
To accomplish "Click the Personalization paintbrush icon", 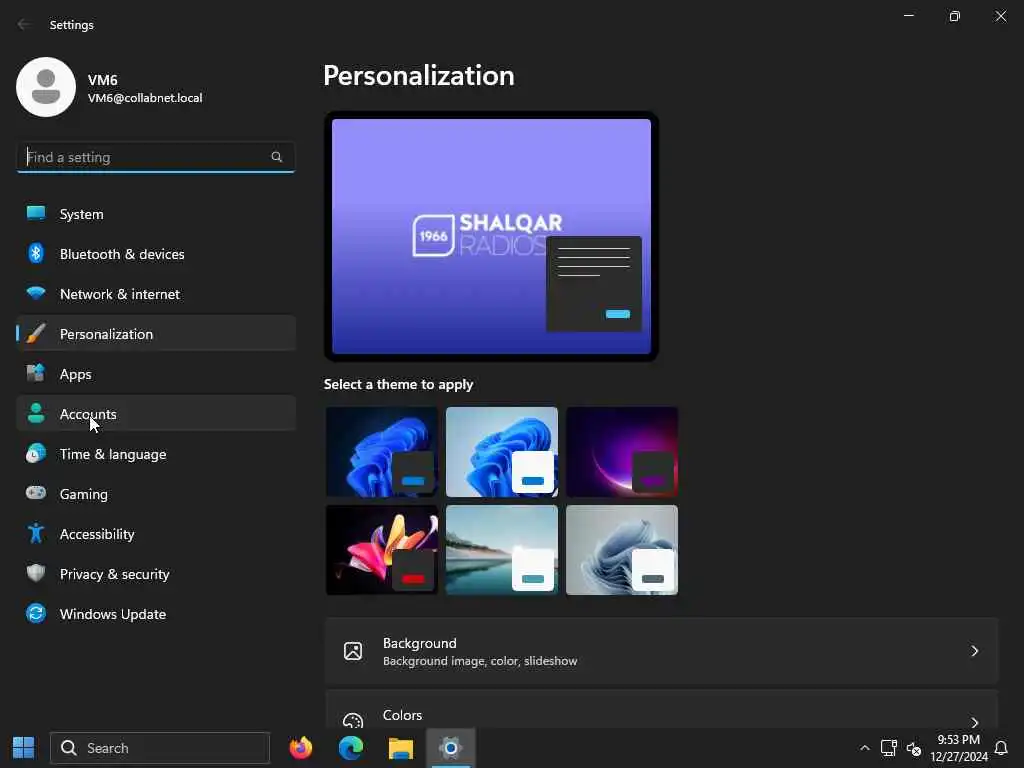I will (x=36, y=334).
